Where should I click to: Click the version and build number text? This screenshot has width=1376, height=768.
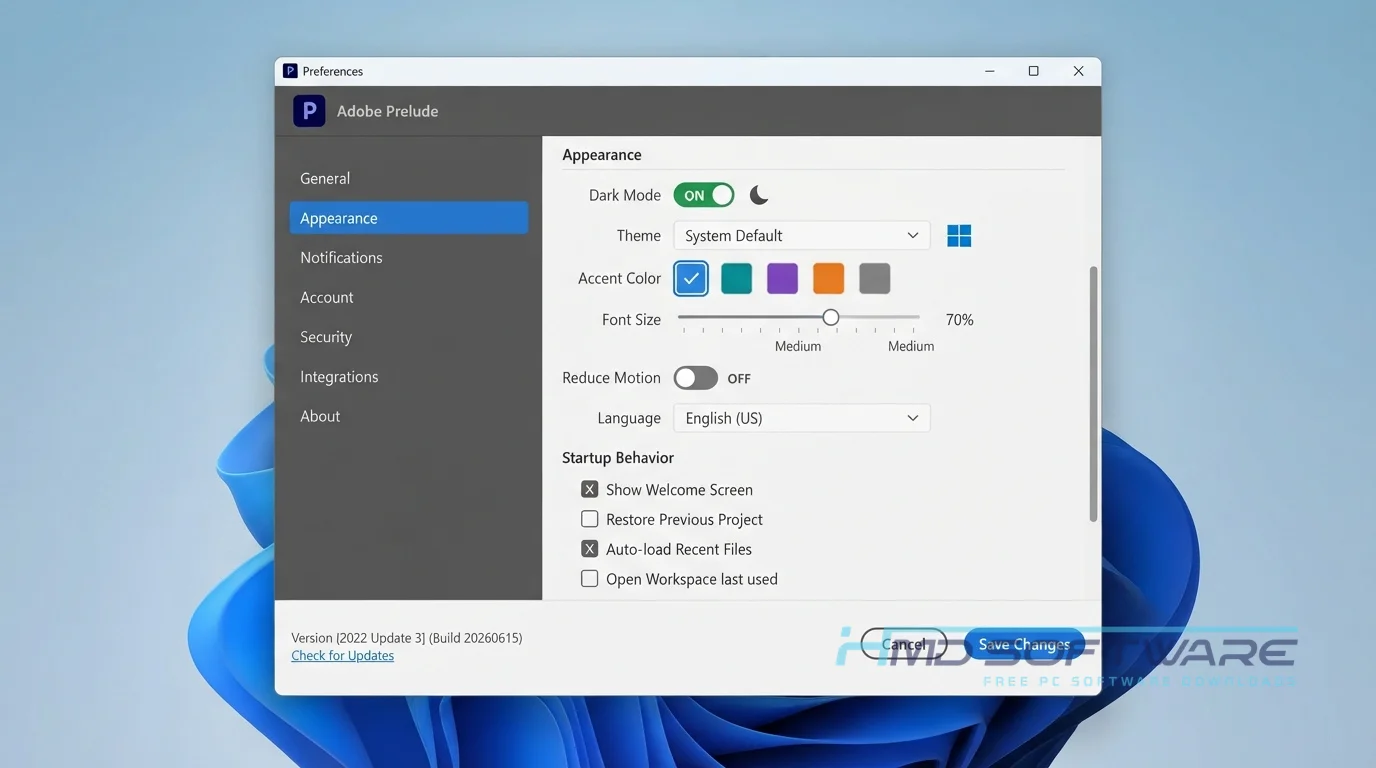pyautogui.click(x=407, y=638)
